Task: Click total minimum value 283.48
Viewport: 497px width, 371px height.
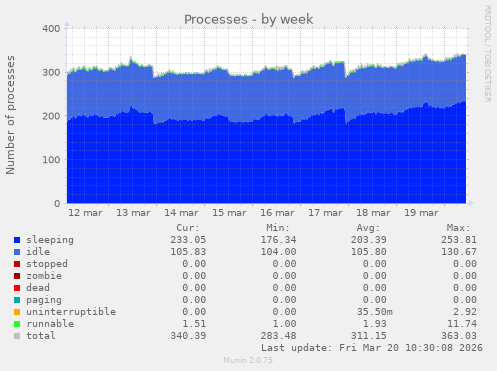Action: pos(278,336)
